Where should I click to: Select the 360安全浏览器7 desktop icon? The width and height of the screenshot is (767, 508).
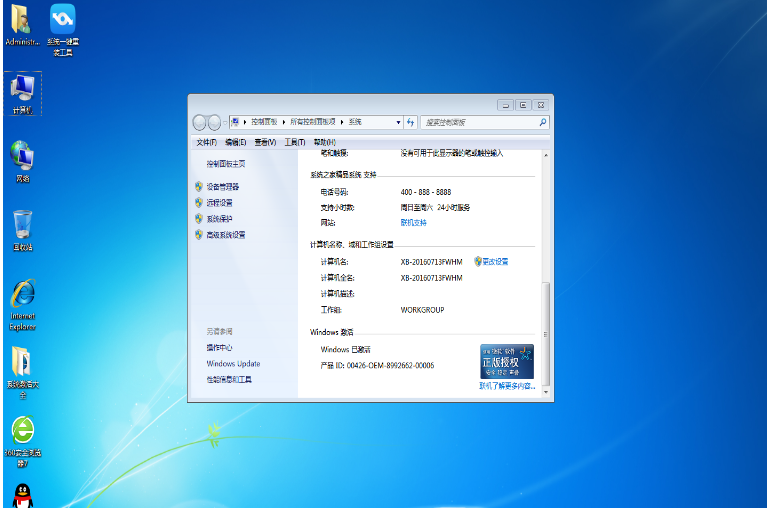[x=23, y=442]
